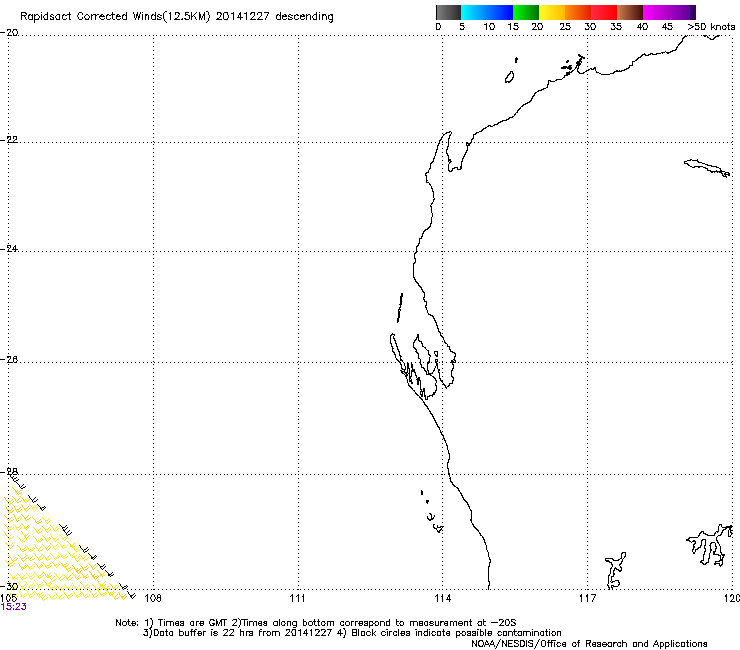This screenshot has width=740, height=650.
Task: Select the green 15-20 knots legend segment
Action: [526, 12]
